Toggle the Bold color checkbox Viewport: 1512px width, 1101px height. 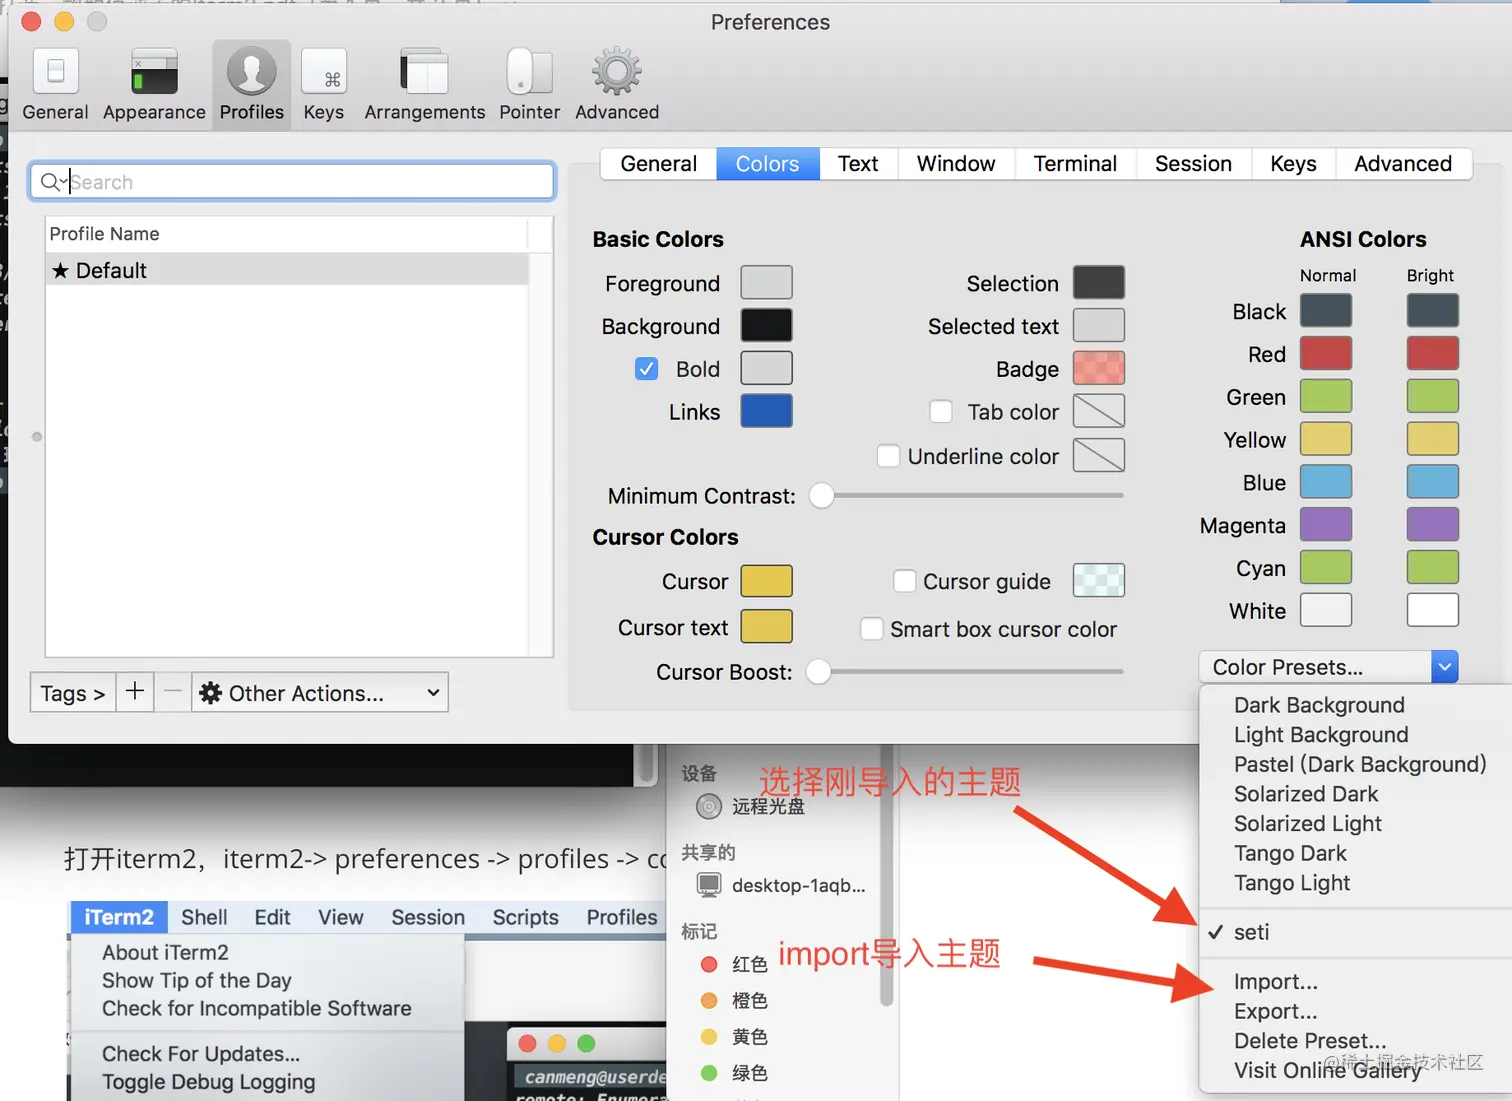tap(647, 369)
